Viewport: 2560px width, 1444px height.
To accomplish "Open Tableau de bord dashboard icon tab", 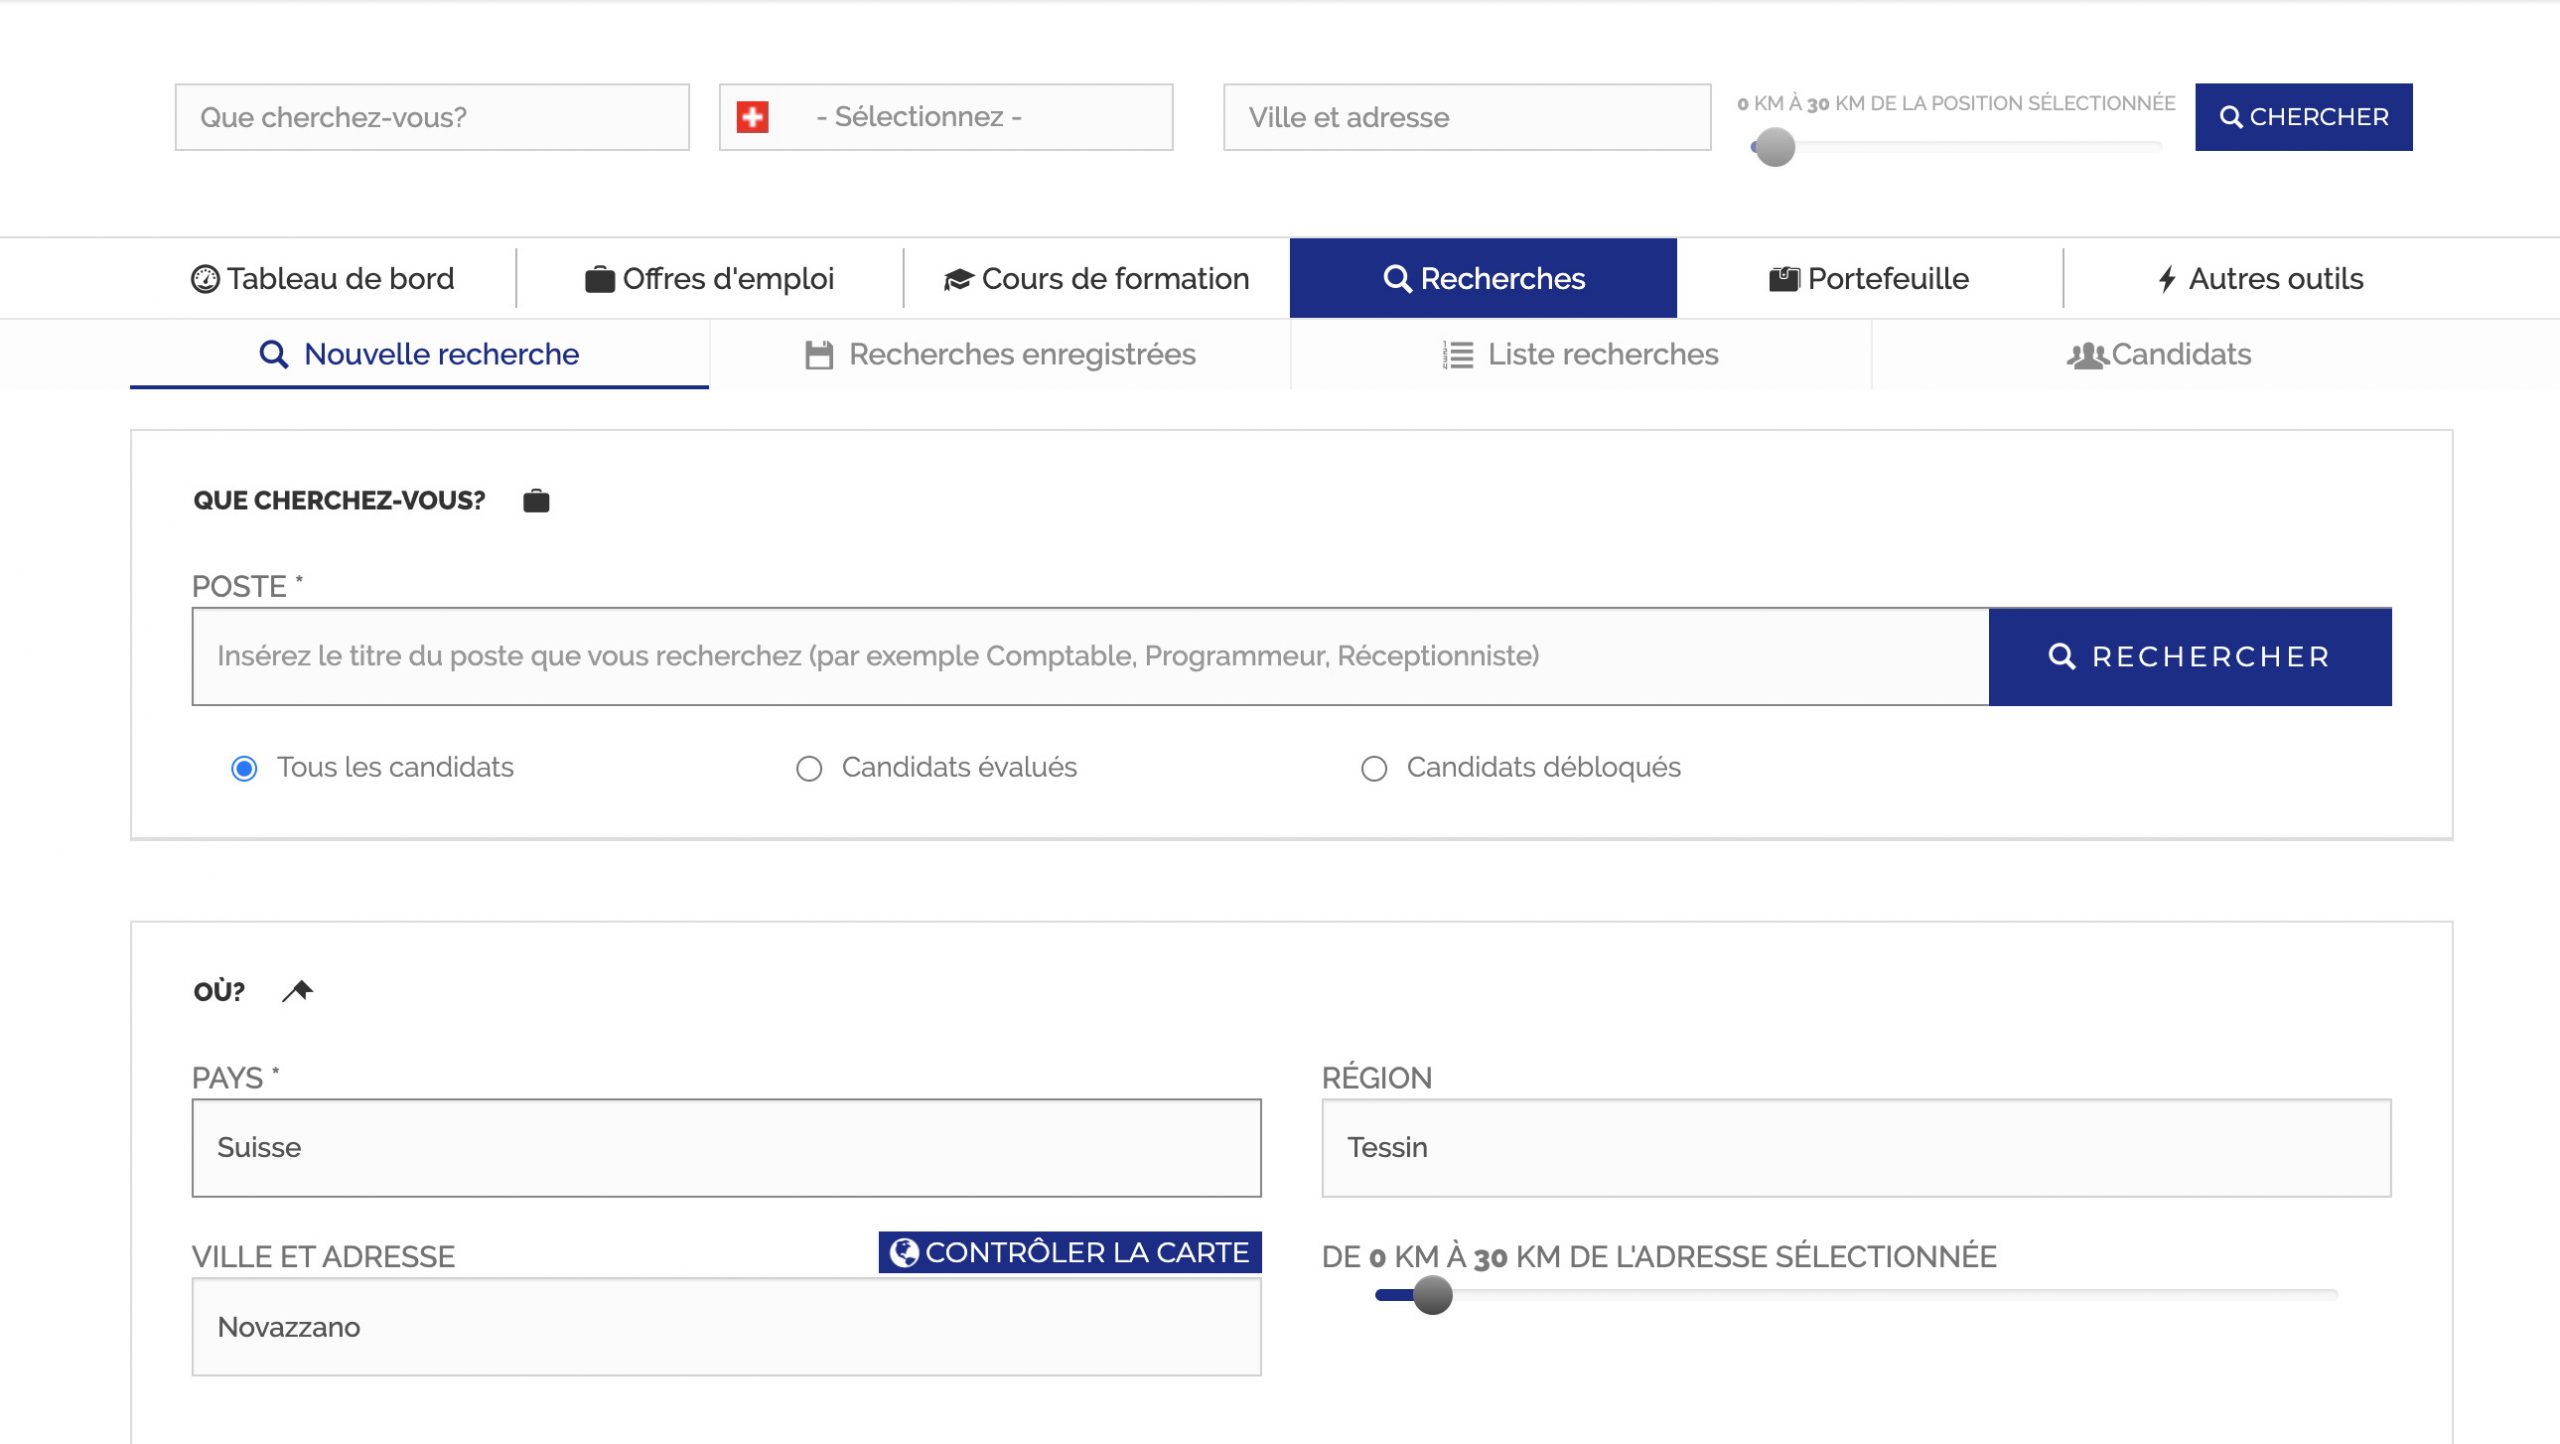I will [x=205, y=279].
